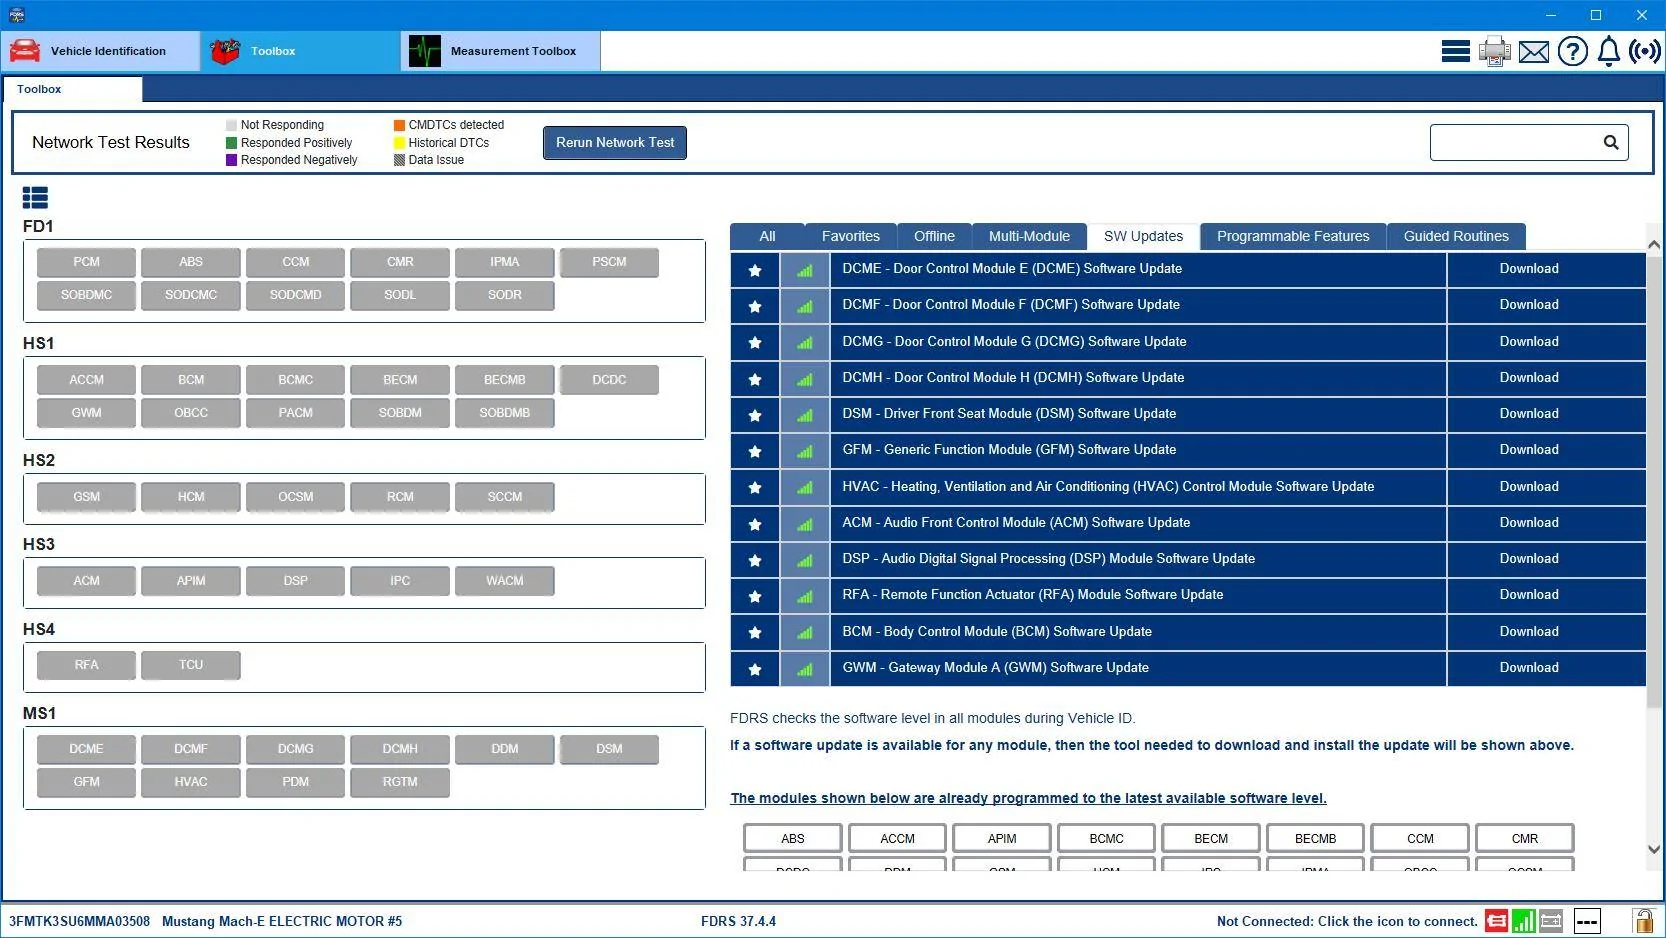Show notifications with the bell icon
This screenshot has width=1666, height=938.
click(x=1608, y=51)
